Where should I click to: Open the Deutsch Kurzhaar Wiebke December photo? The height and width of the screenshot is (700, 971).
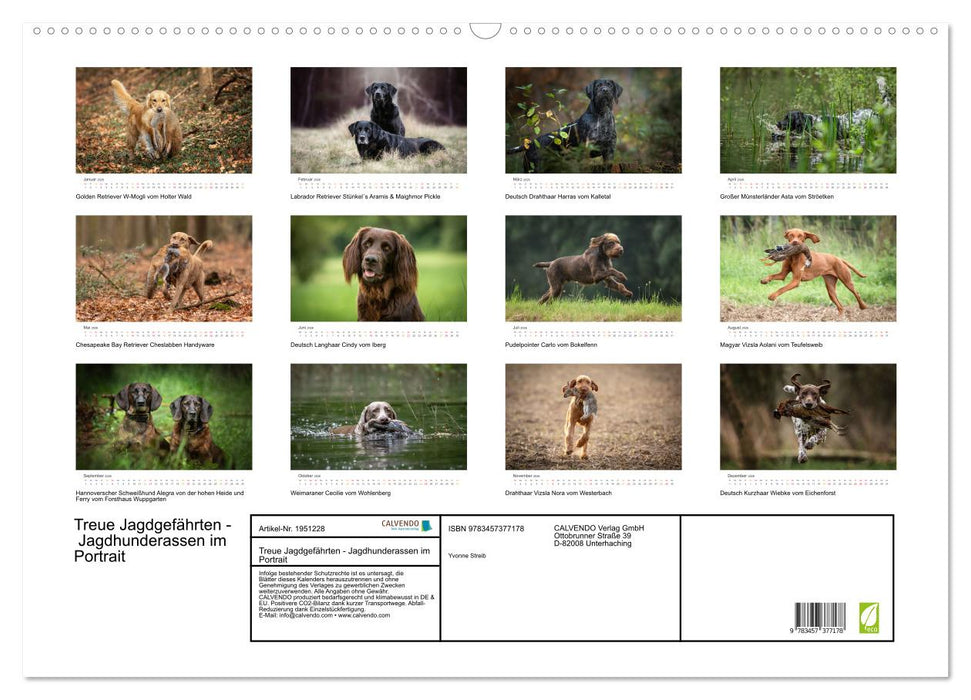(x=808, y=416)
